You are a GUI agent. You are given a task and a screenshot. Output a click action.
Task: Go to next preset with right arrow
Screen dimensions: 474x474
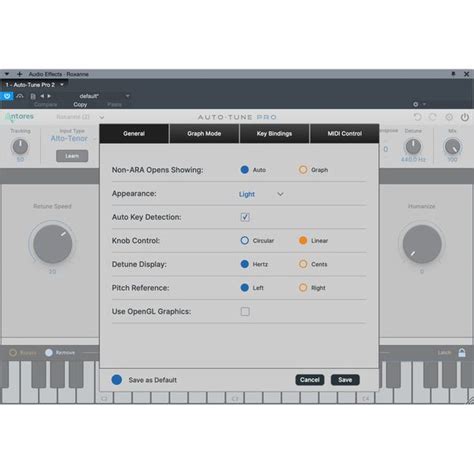coord(49,96)
